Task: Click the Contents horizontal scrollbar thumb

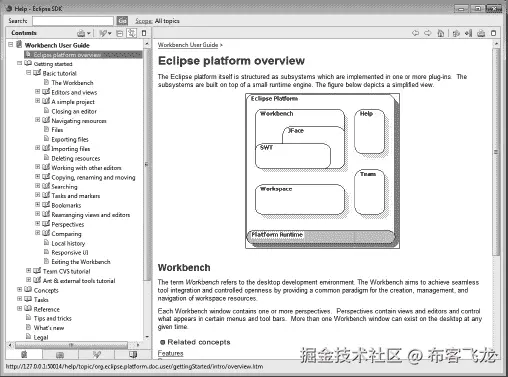Action: (71, 345)
